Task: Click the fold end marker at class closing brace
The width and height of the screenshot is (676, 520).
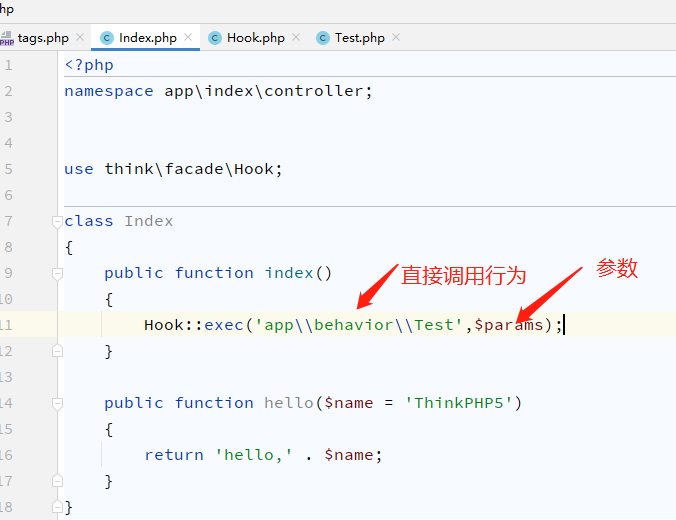Action: coord(57,507)
